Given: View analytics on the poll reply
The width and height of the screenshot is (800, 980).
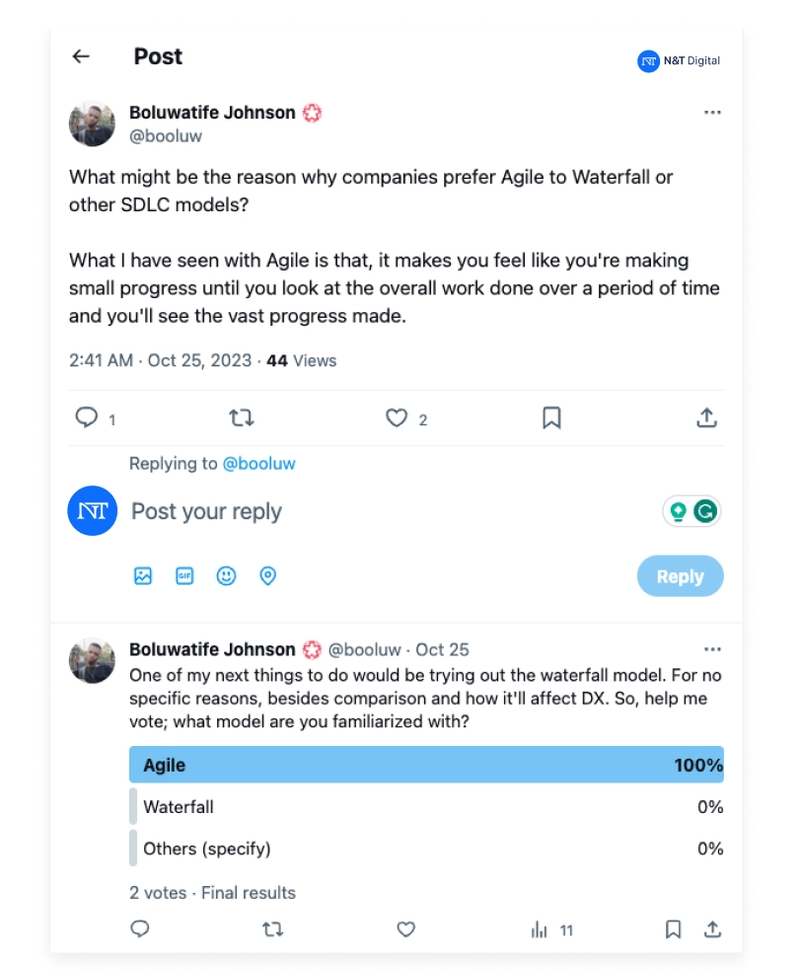Looking at the screenshot, I should [539, 930].
